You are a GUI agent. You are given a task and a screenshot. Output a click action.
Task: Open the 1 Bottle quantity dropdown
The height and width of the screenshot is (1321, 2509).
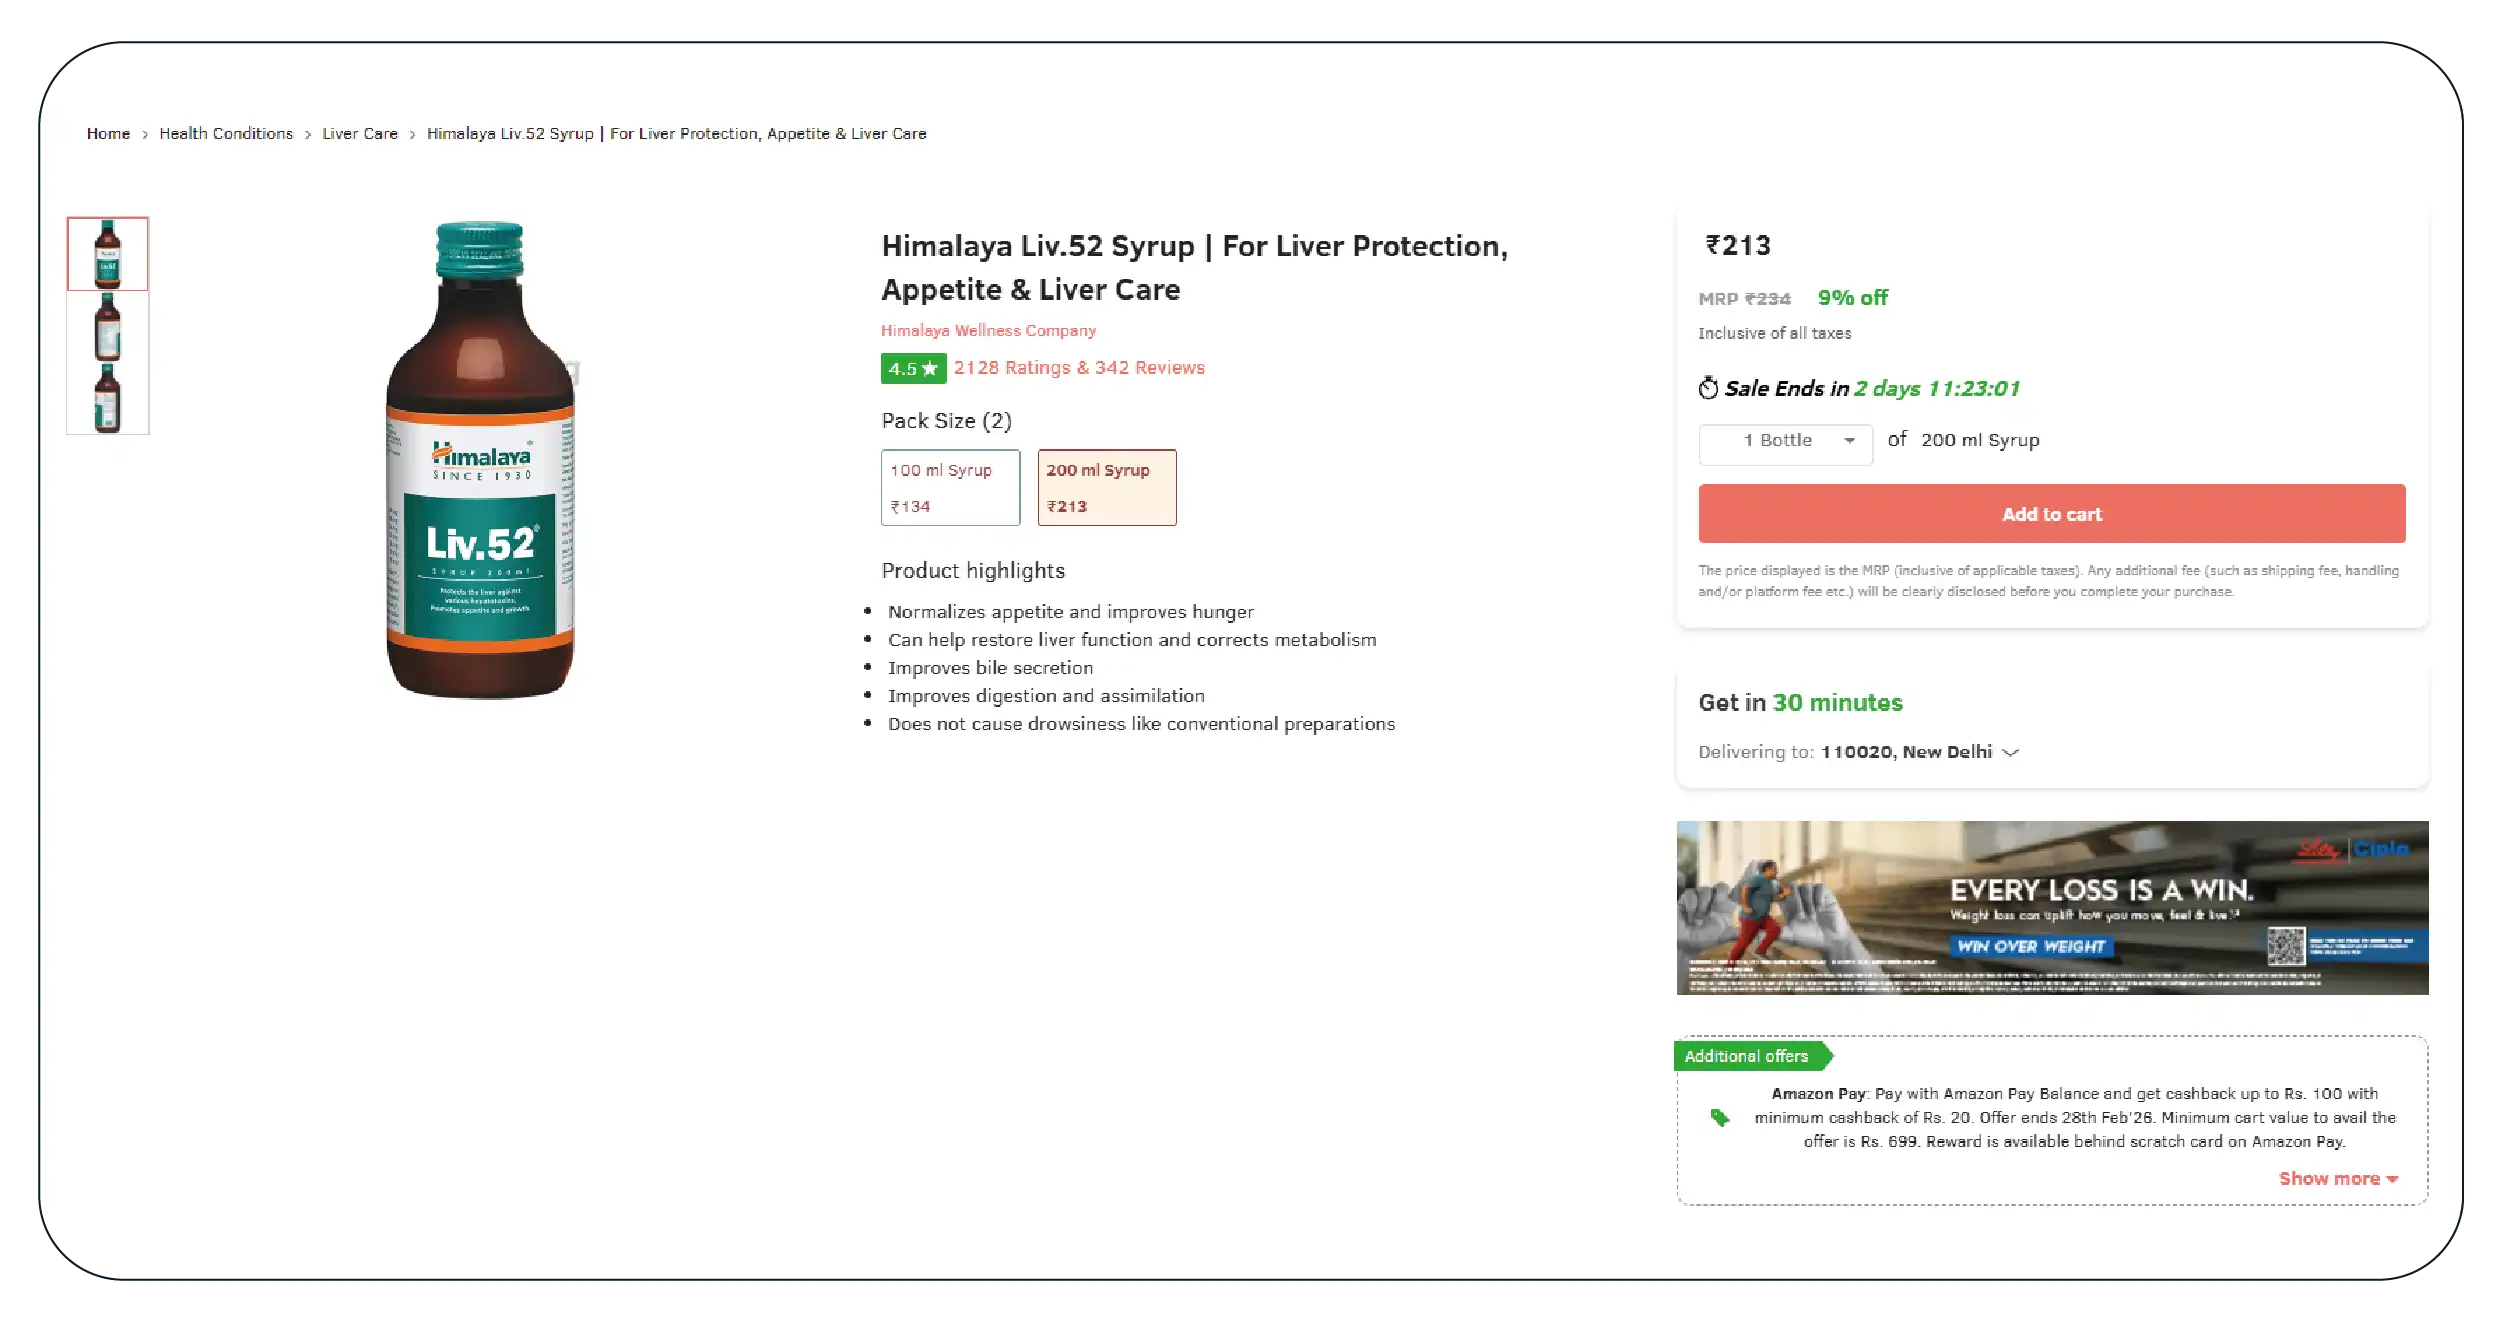1785,441
